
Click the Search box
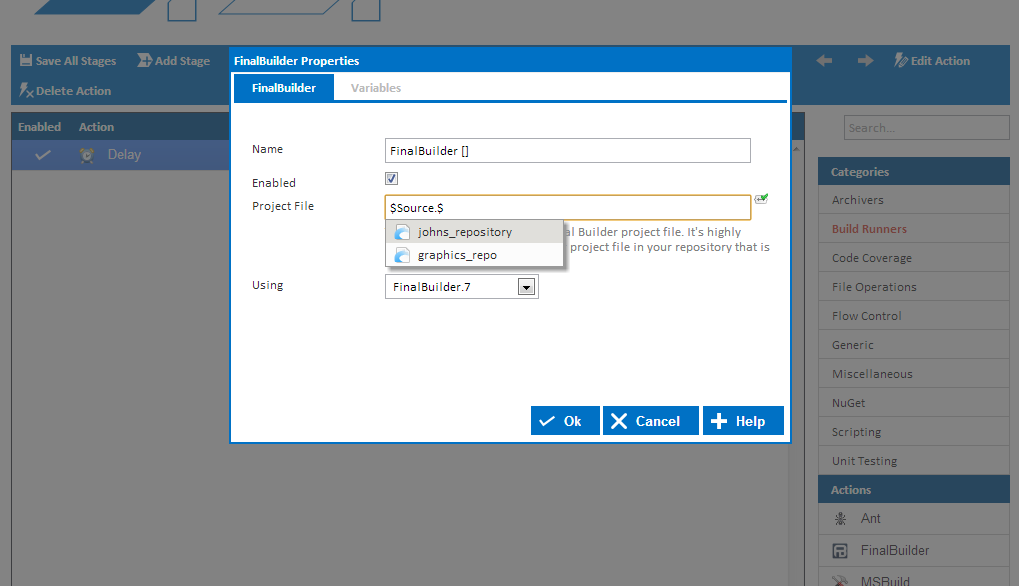pyautogui.click(x=926, y=128)
